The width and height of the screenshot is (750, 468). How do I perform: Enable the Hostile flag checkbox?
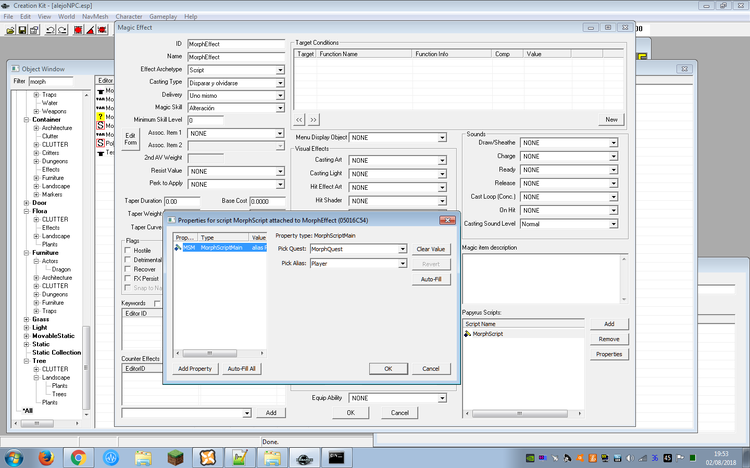[126, 250]
